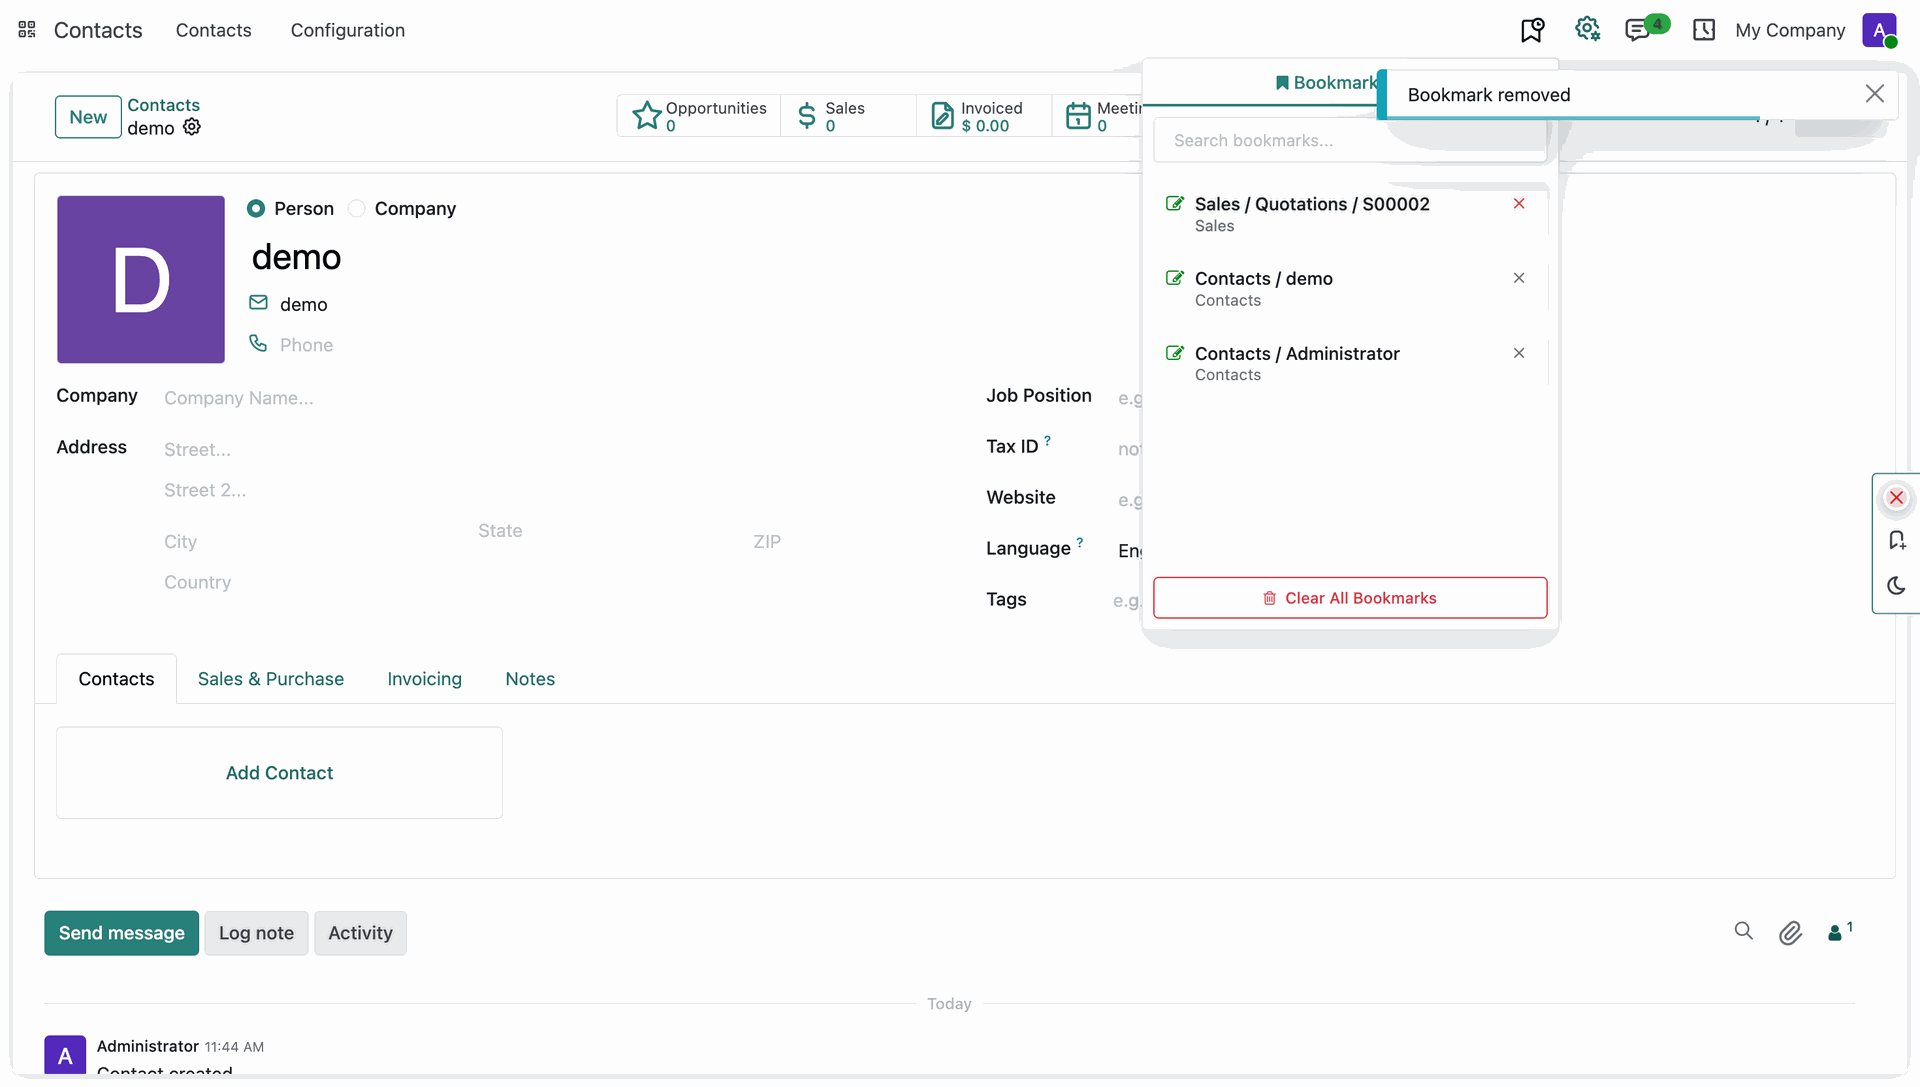This screenshot has height=1087, width=1920.
Task: Open the settings gear in top bar
Action: pyautogui.click(x=1587, y=29)
